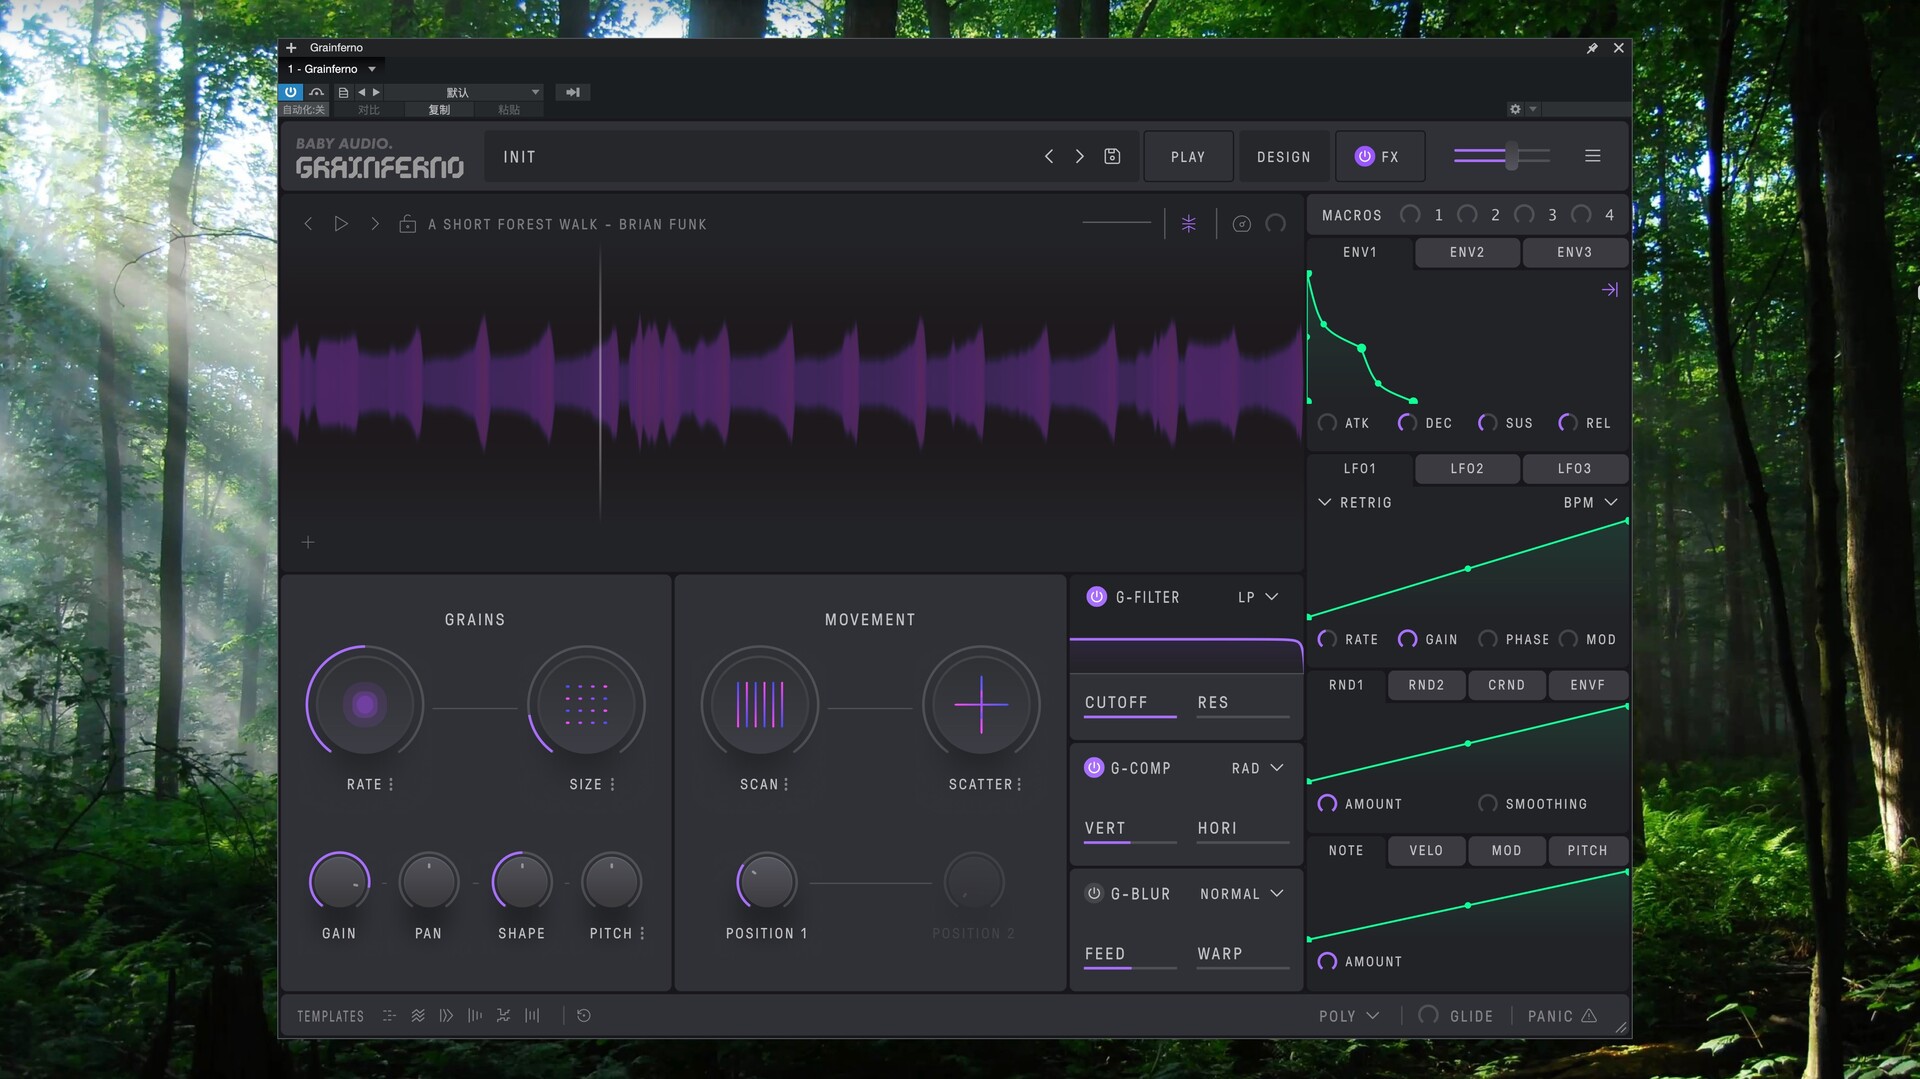Click the reset history icon in templates bar
Image resolution: width=1920 pixels, height=1079 pixels.
coord(584,1015)
